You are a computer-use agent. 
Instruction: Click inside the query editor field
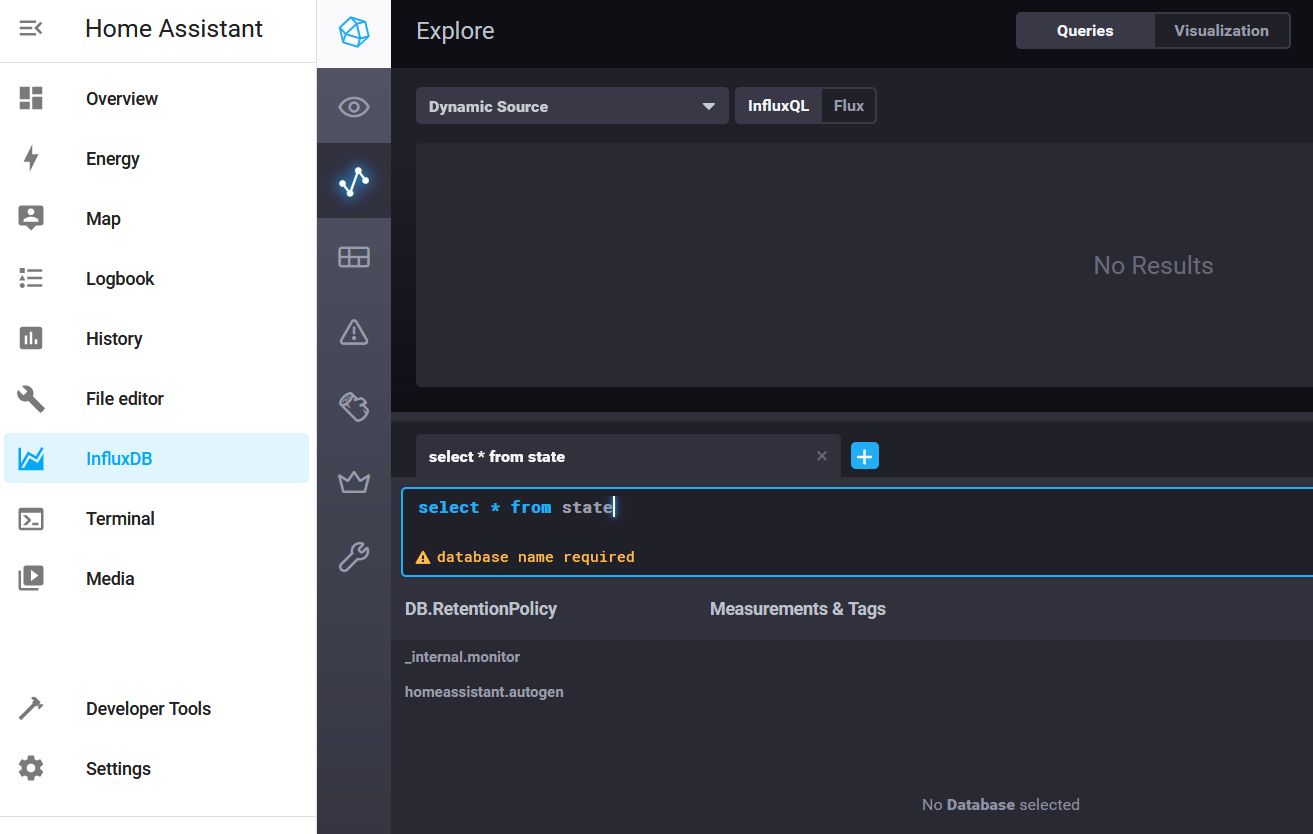700,507
